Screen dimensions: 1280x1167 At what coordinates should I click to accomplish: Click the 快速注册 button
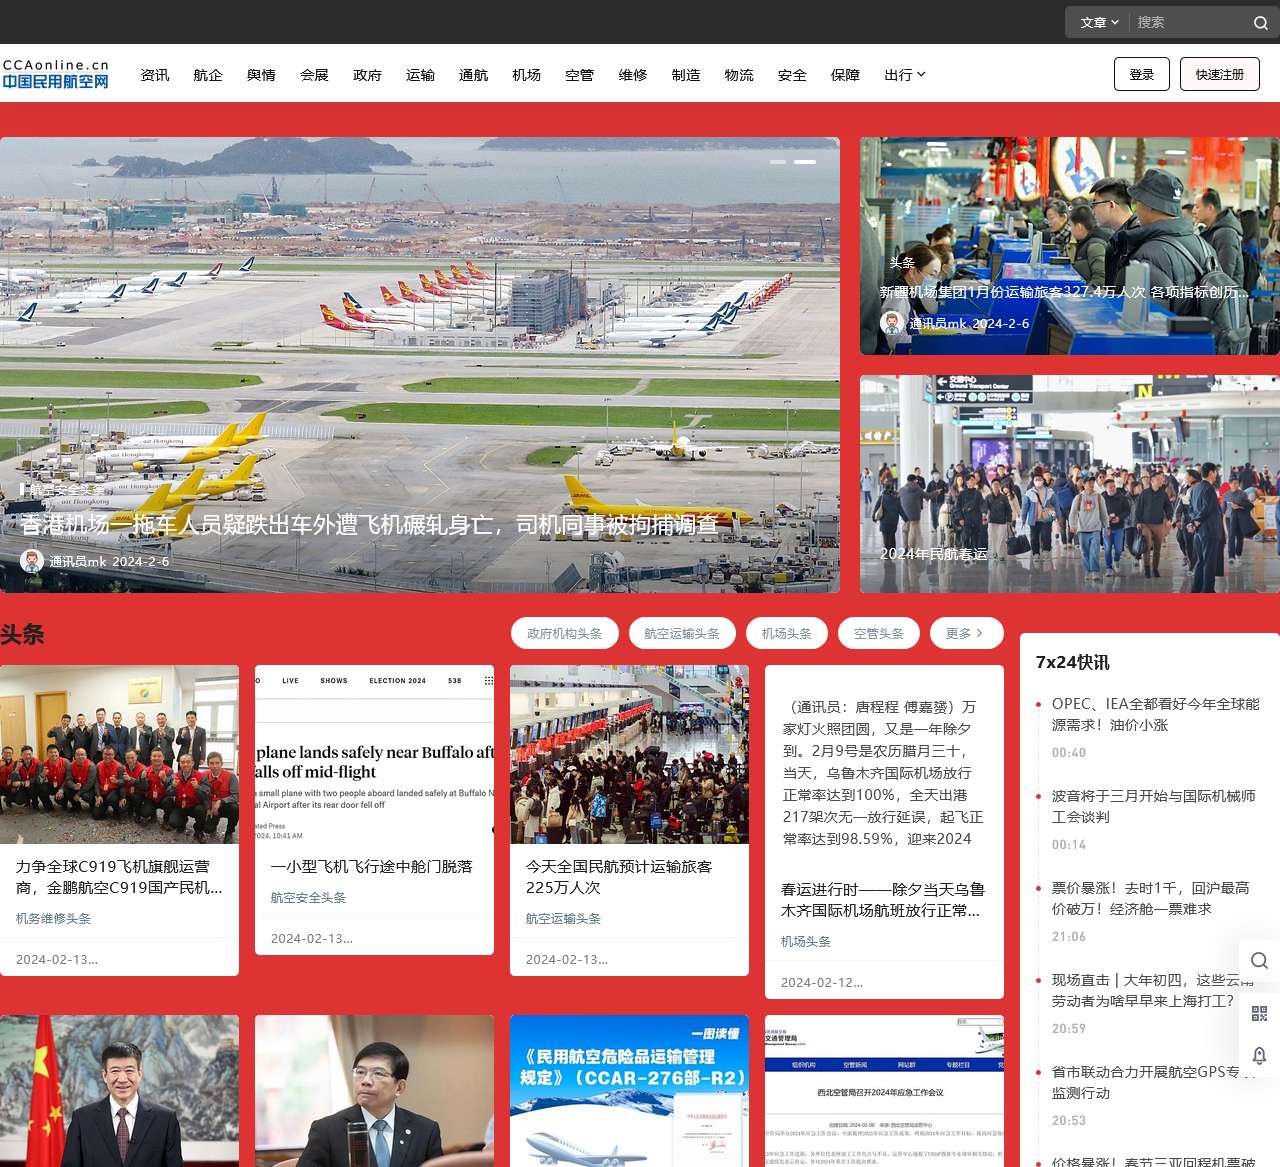(1220, 74)
